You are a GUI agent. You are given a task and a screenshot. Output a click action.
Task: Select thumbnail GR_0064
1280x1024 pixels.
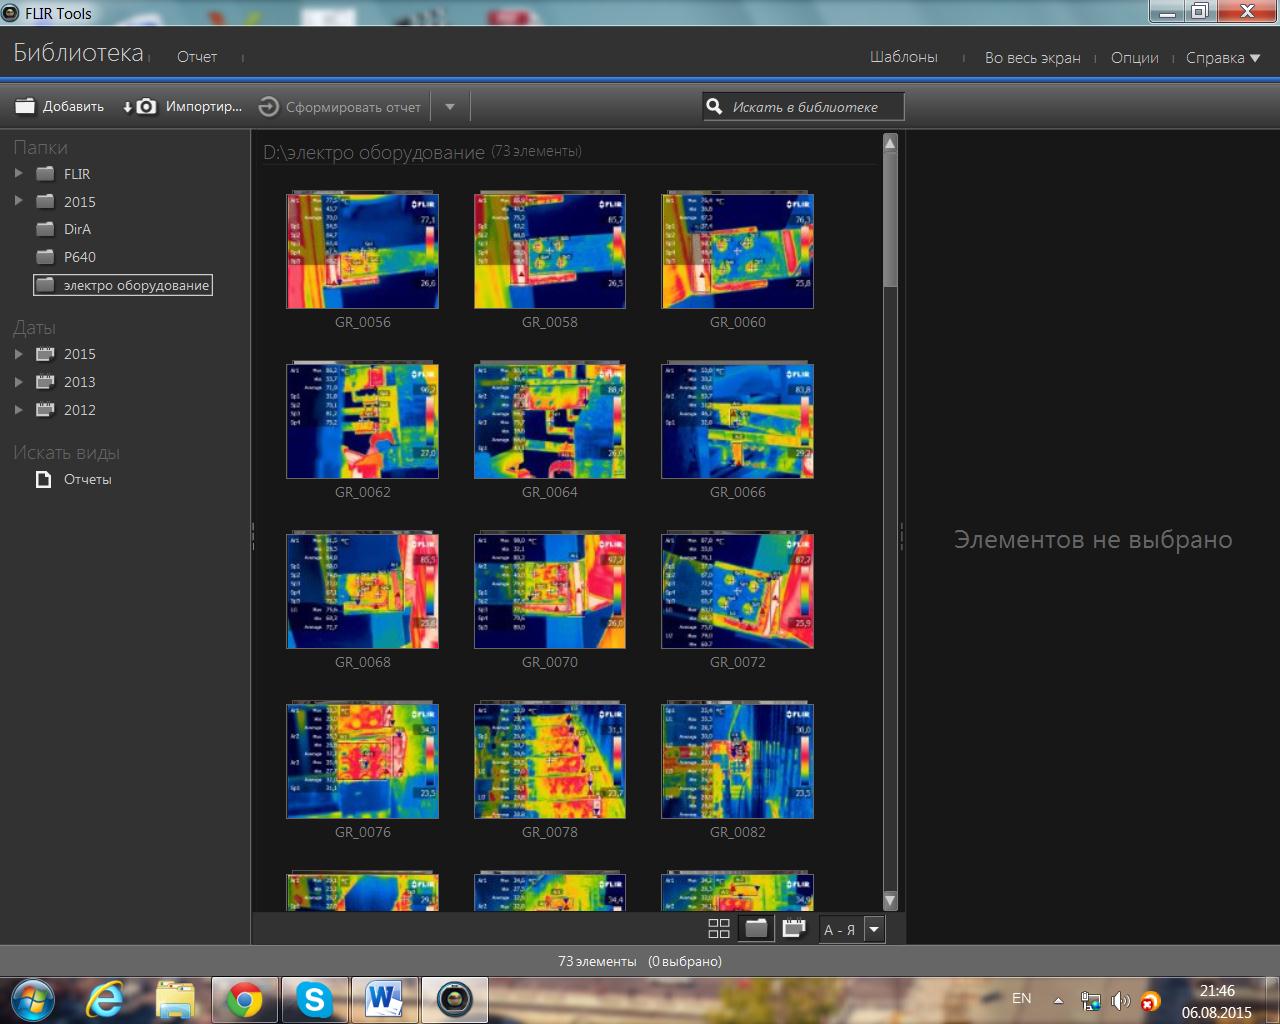549,421
